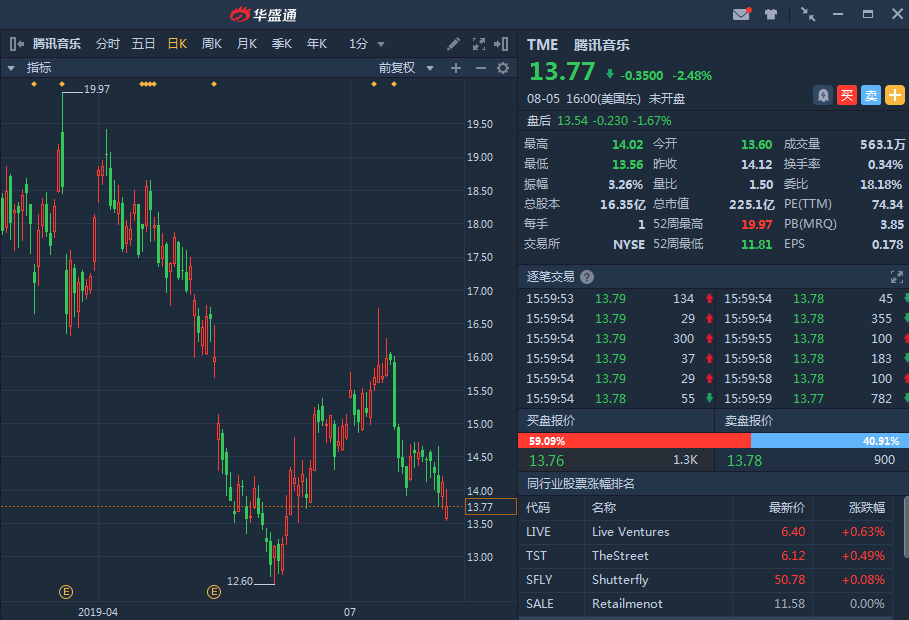This screenshot has height=620, width=909.
Task: Switch to 五日 five-day tab
Action: point(143,44)
